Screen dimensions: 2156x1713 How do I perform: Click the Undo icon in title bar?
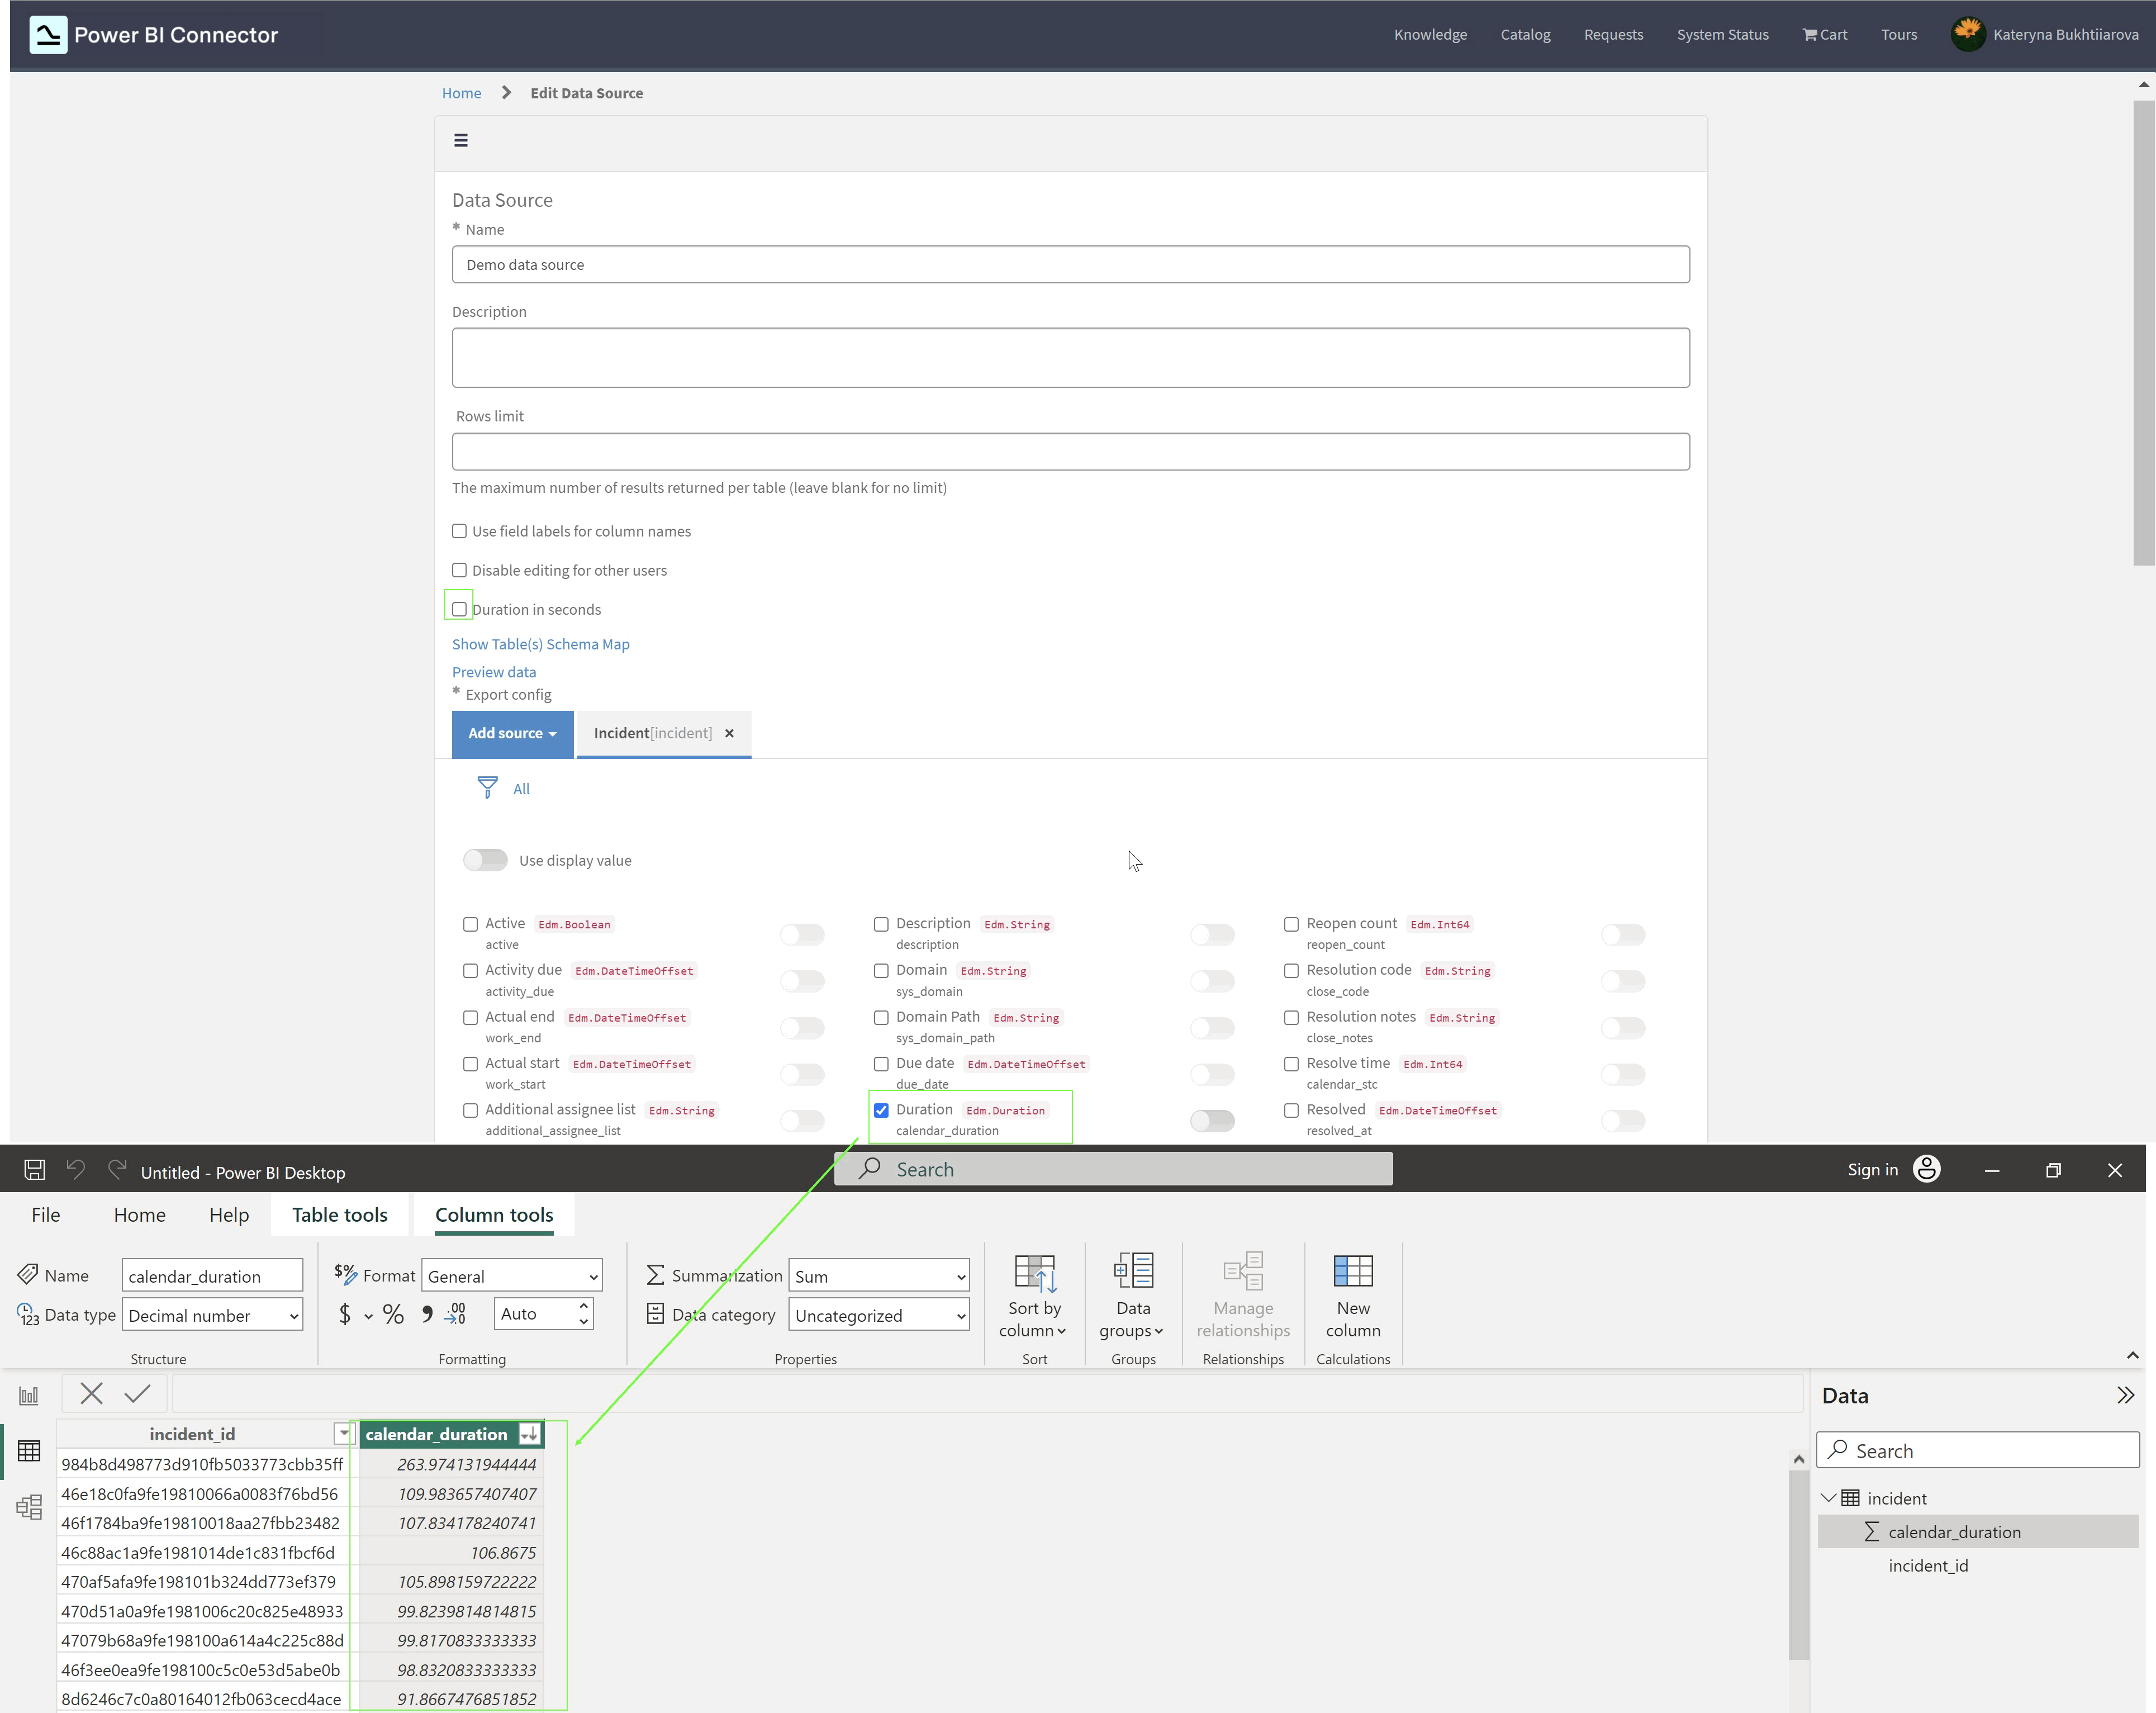76,1169
